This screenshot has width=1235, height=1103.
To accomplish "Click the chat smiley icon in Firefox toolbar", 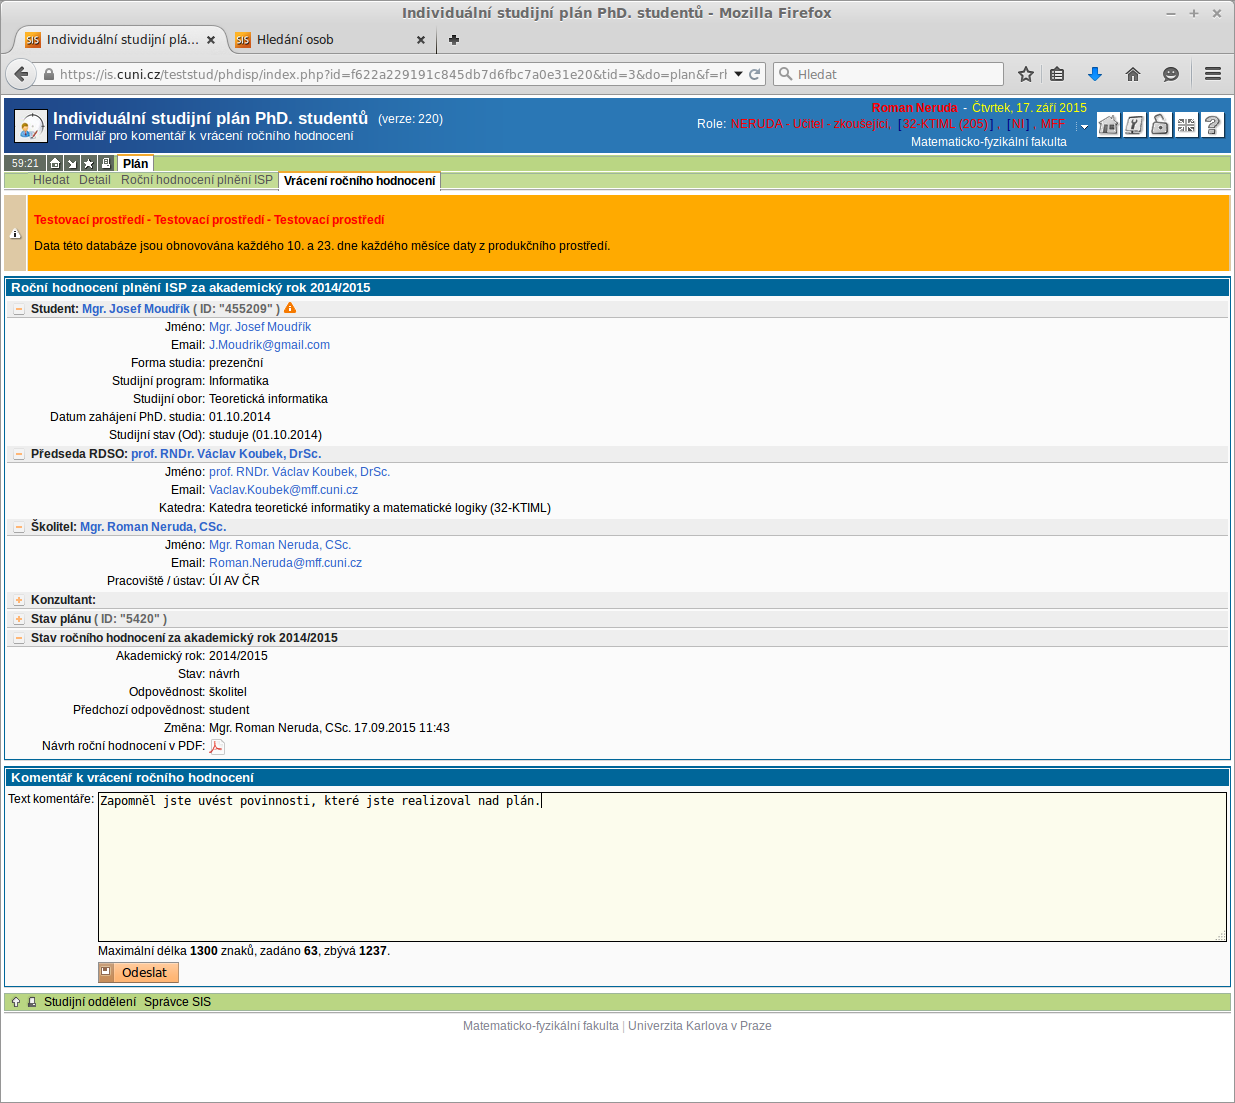I will 1171,74.
